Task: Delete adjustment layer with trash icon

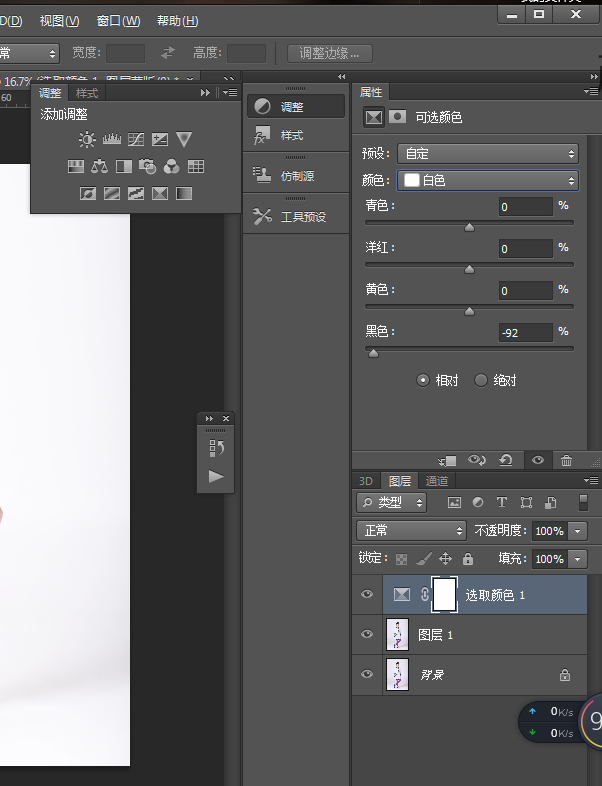Action: (x=567, y=461)
